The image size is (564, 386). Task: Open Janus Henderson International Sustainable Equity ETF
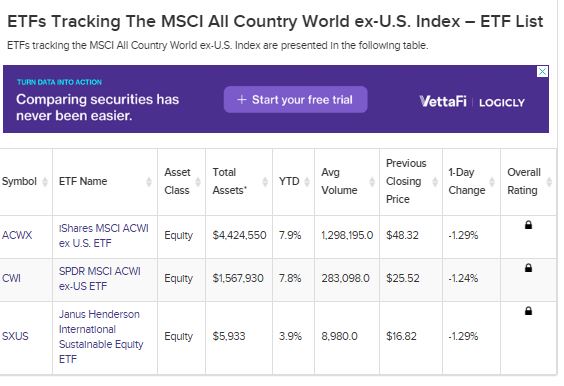coord(101,337)
